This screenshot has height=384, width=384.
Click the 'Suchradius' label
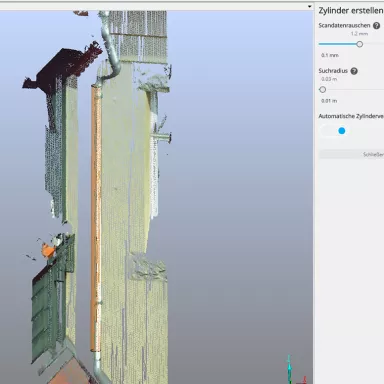[333, 71]
